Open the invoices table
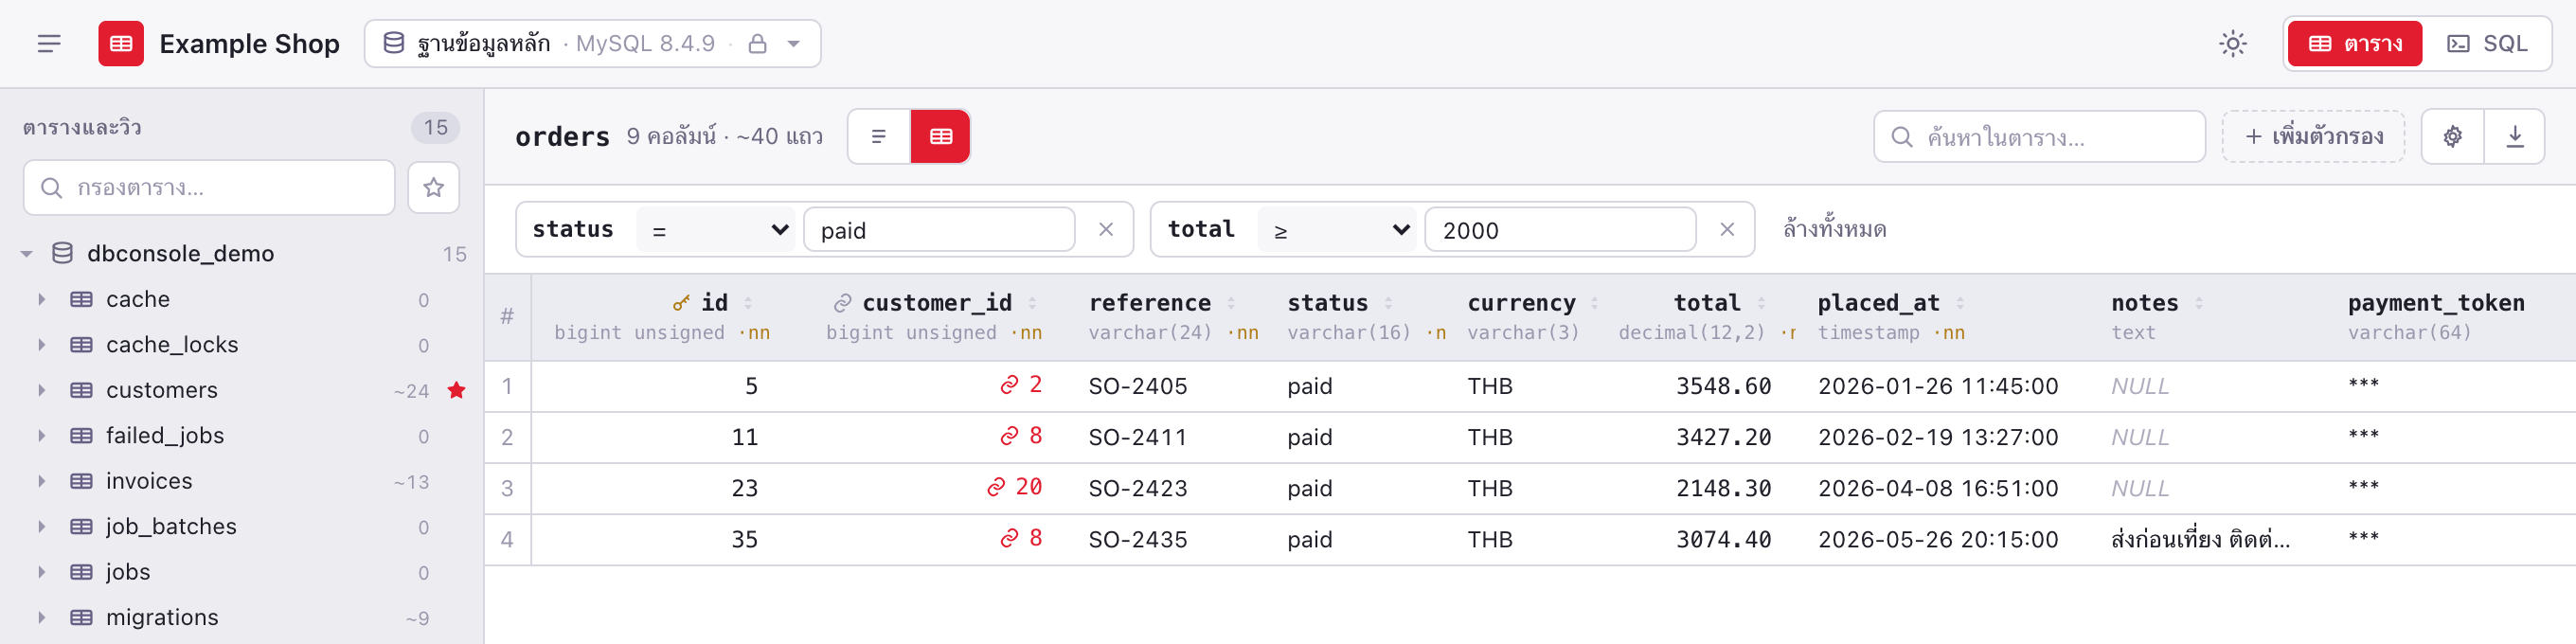The image size is (2576, 644). coord(149,482)
